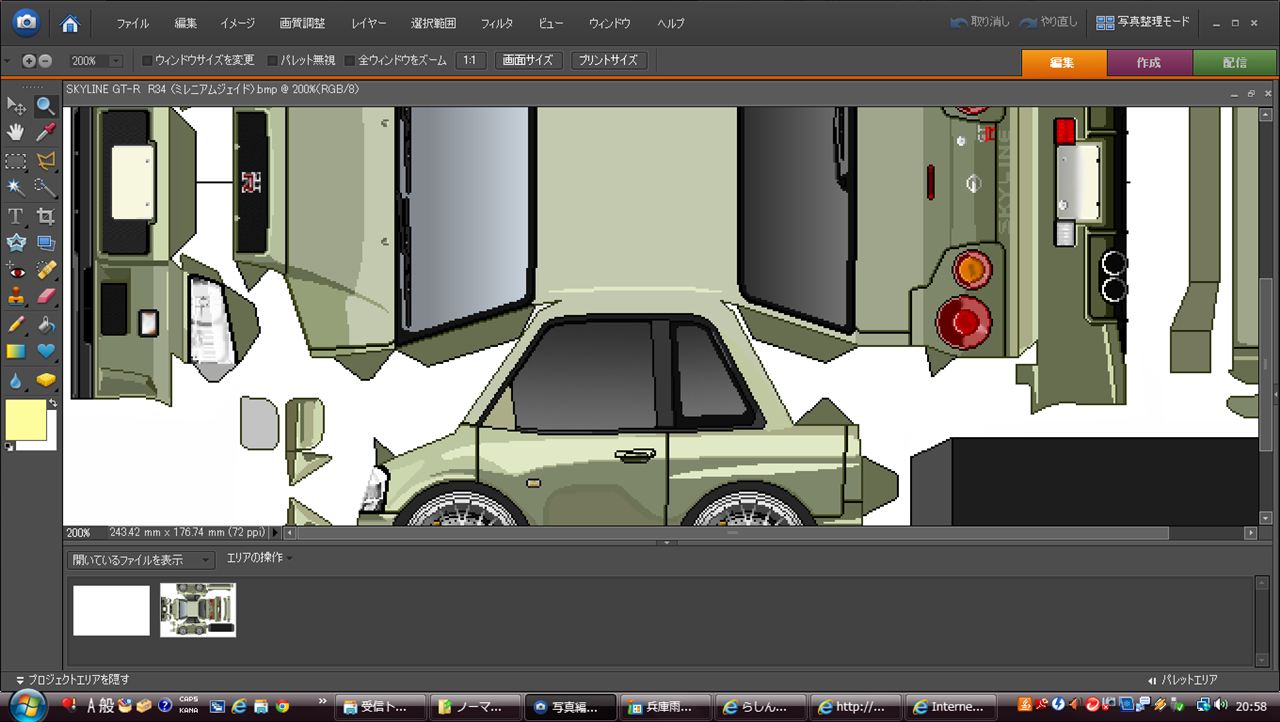Click やり直し redo button
Viewport: 1280px width, 722px height.
(1049, 22)
